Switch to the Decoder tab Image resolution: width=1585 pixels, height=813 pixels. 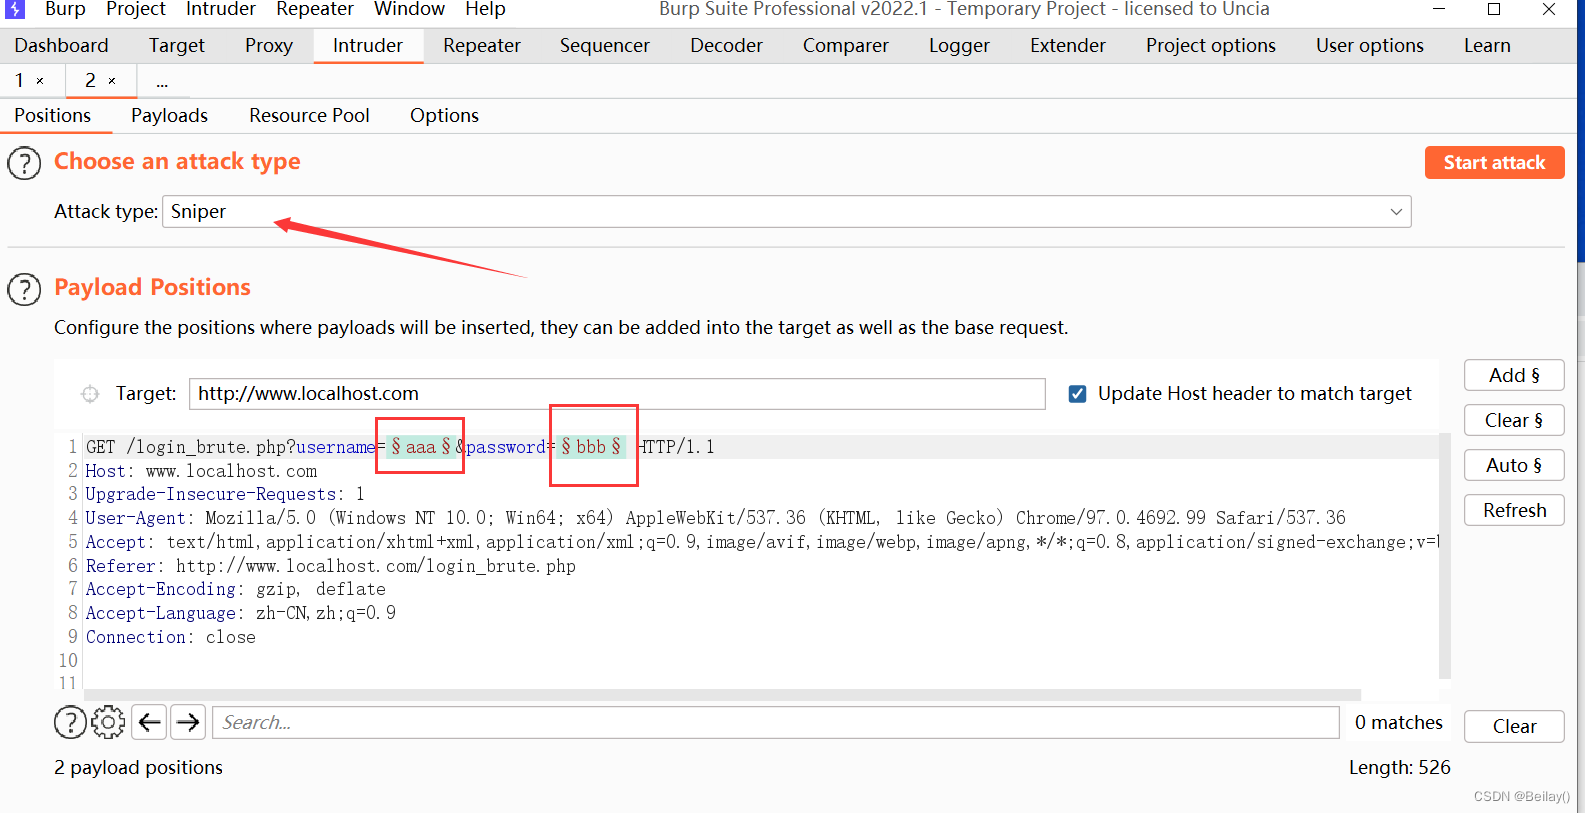point(726,46)
